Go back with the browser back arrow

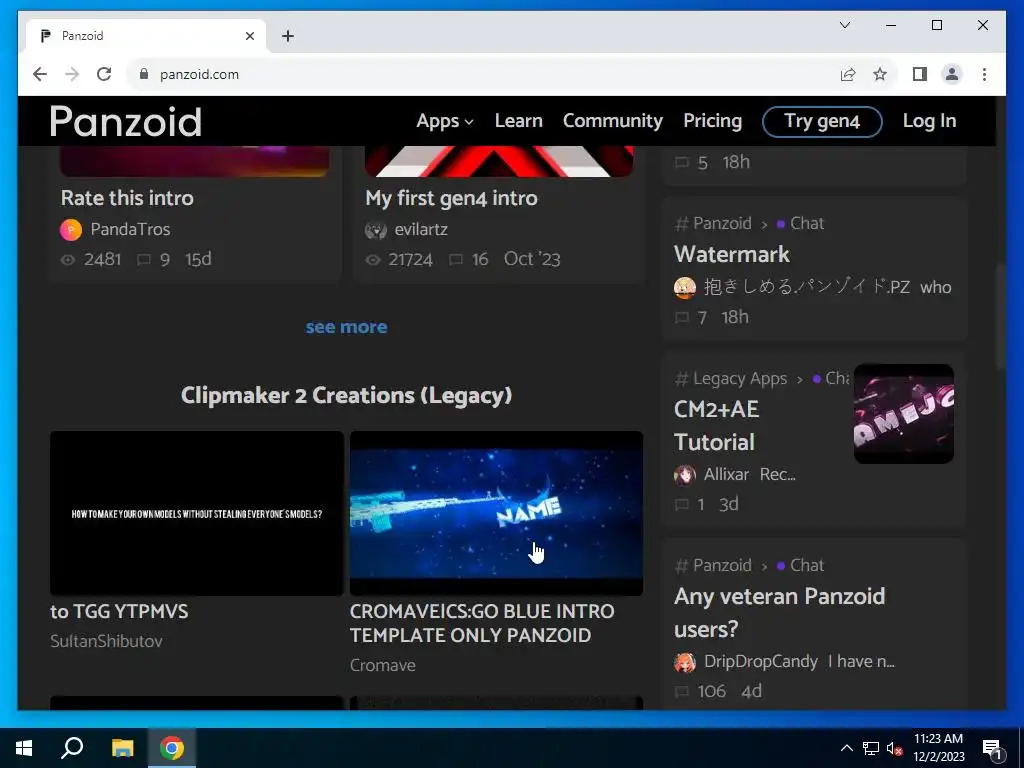[40, 74]
